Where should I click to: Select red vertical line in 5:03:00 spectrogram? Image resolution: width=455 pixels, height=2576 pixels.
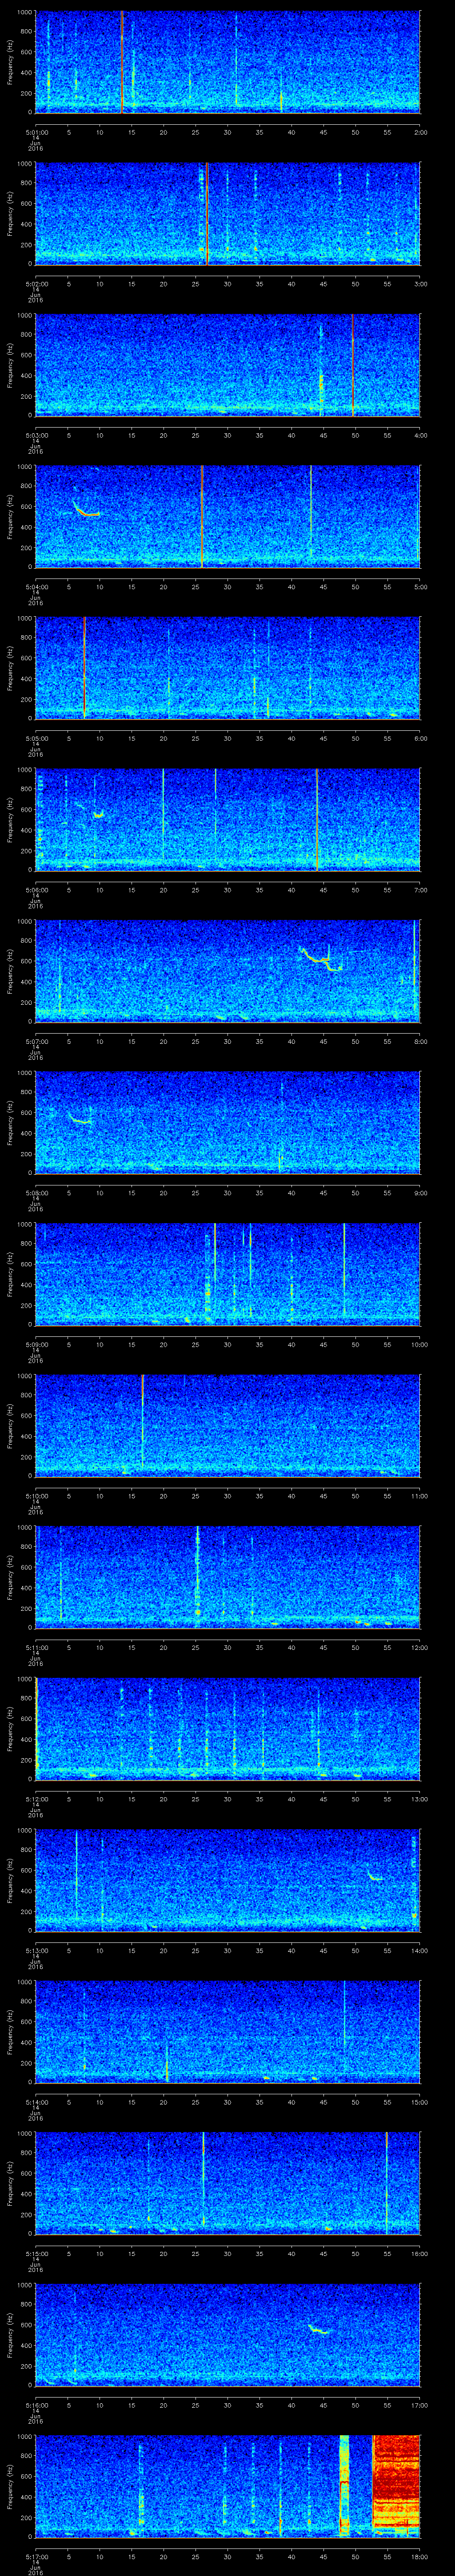[352, 364]
